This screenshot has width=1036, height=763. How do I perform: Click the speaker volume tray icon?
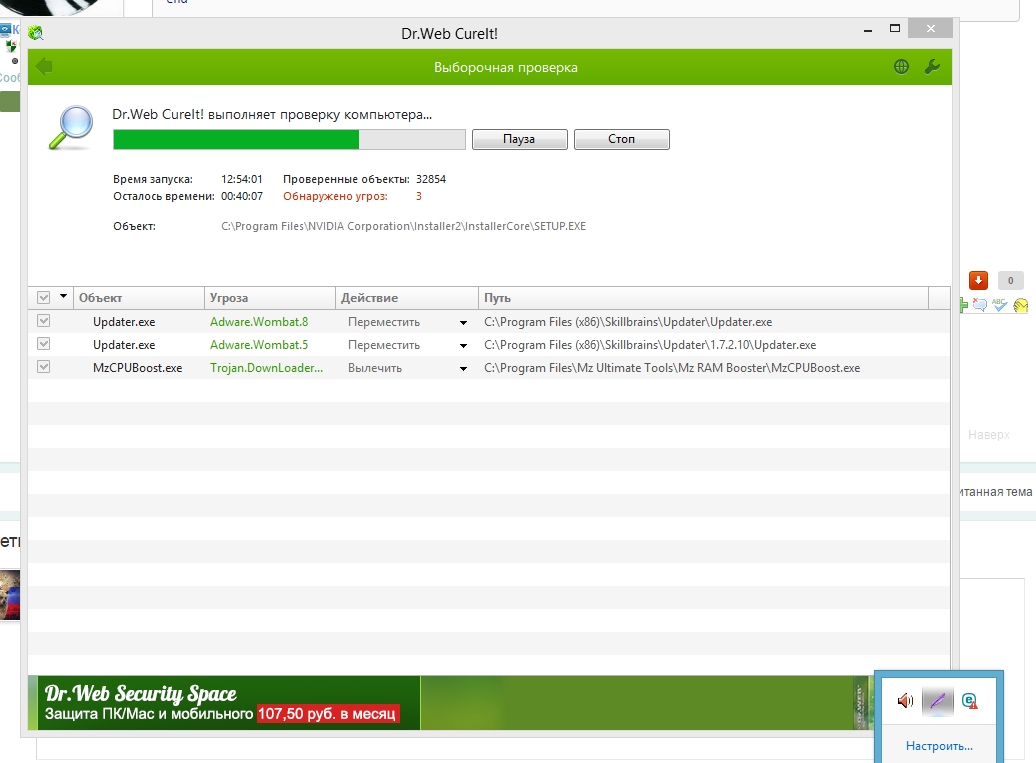(x=905, y=701)
